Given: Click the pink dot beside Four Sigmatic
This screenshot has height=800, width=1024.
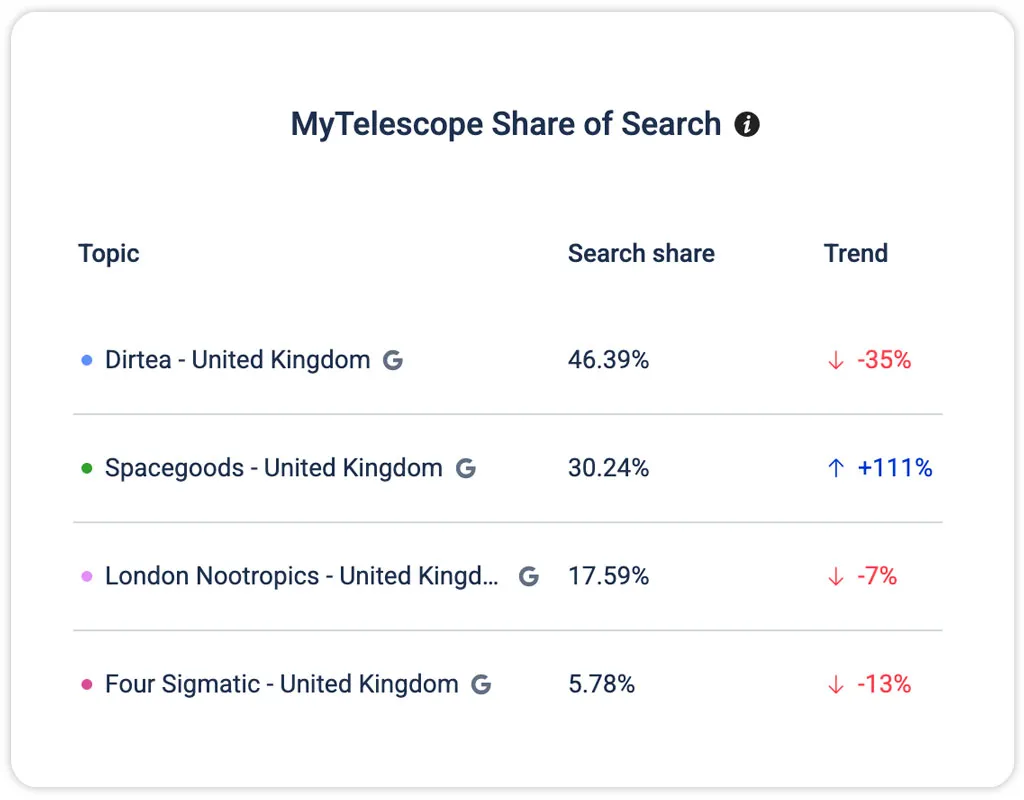Looking at the screenshot, I should (x=86, y=684).
